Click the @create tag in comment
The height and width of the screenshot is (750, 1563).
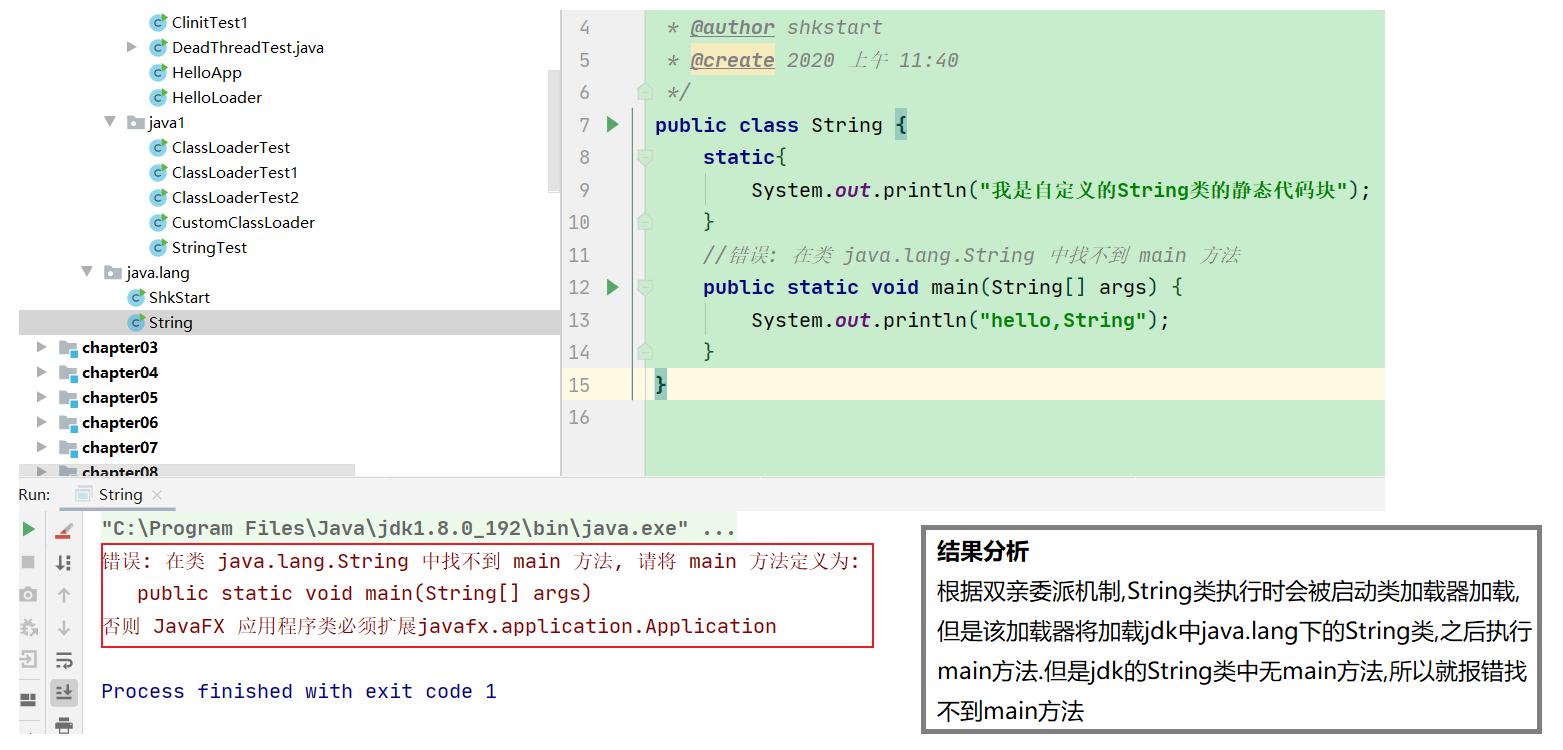(732, 60)
